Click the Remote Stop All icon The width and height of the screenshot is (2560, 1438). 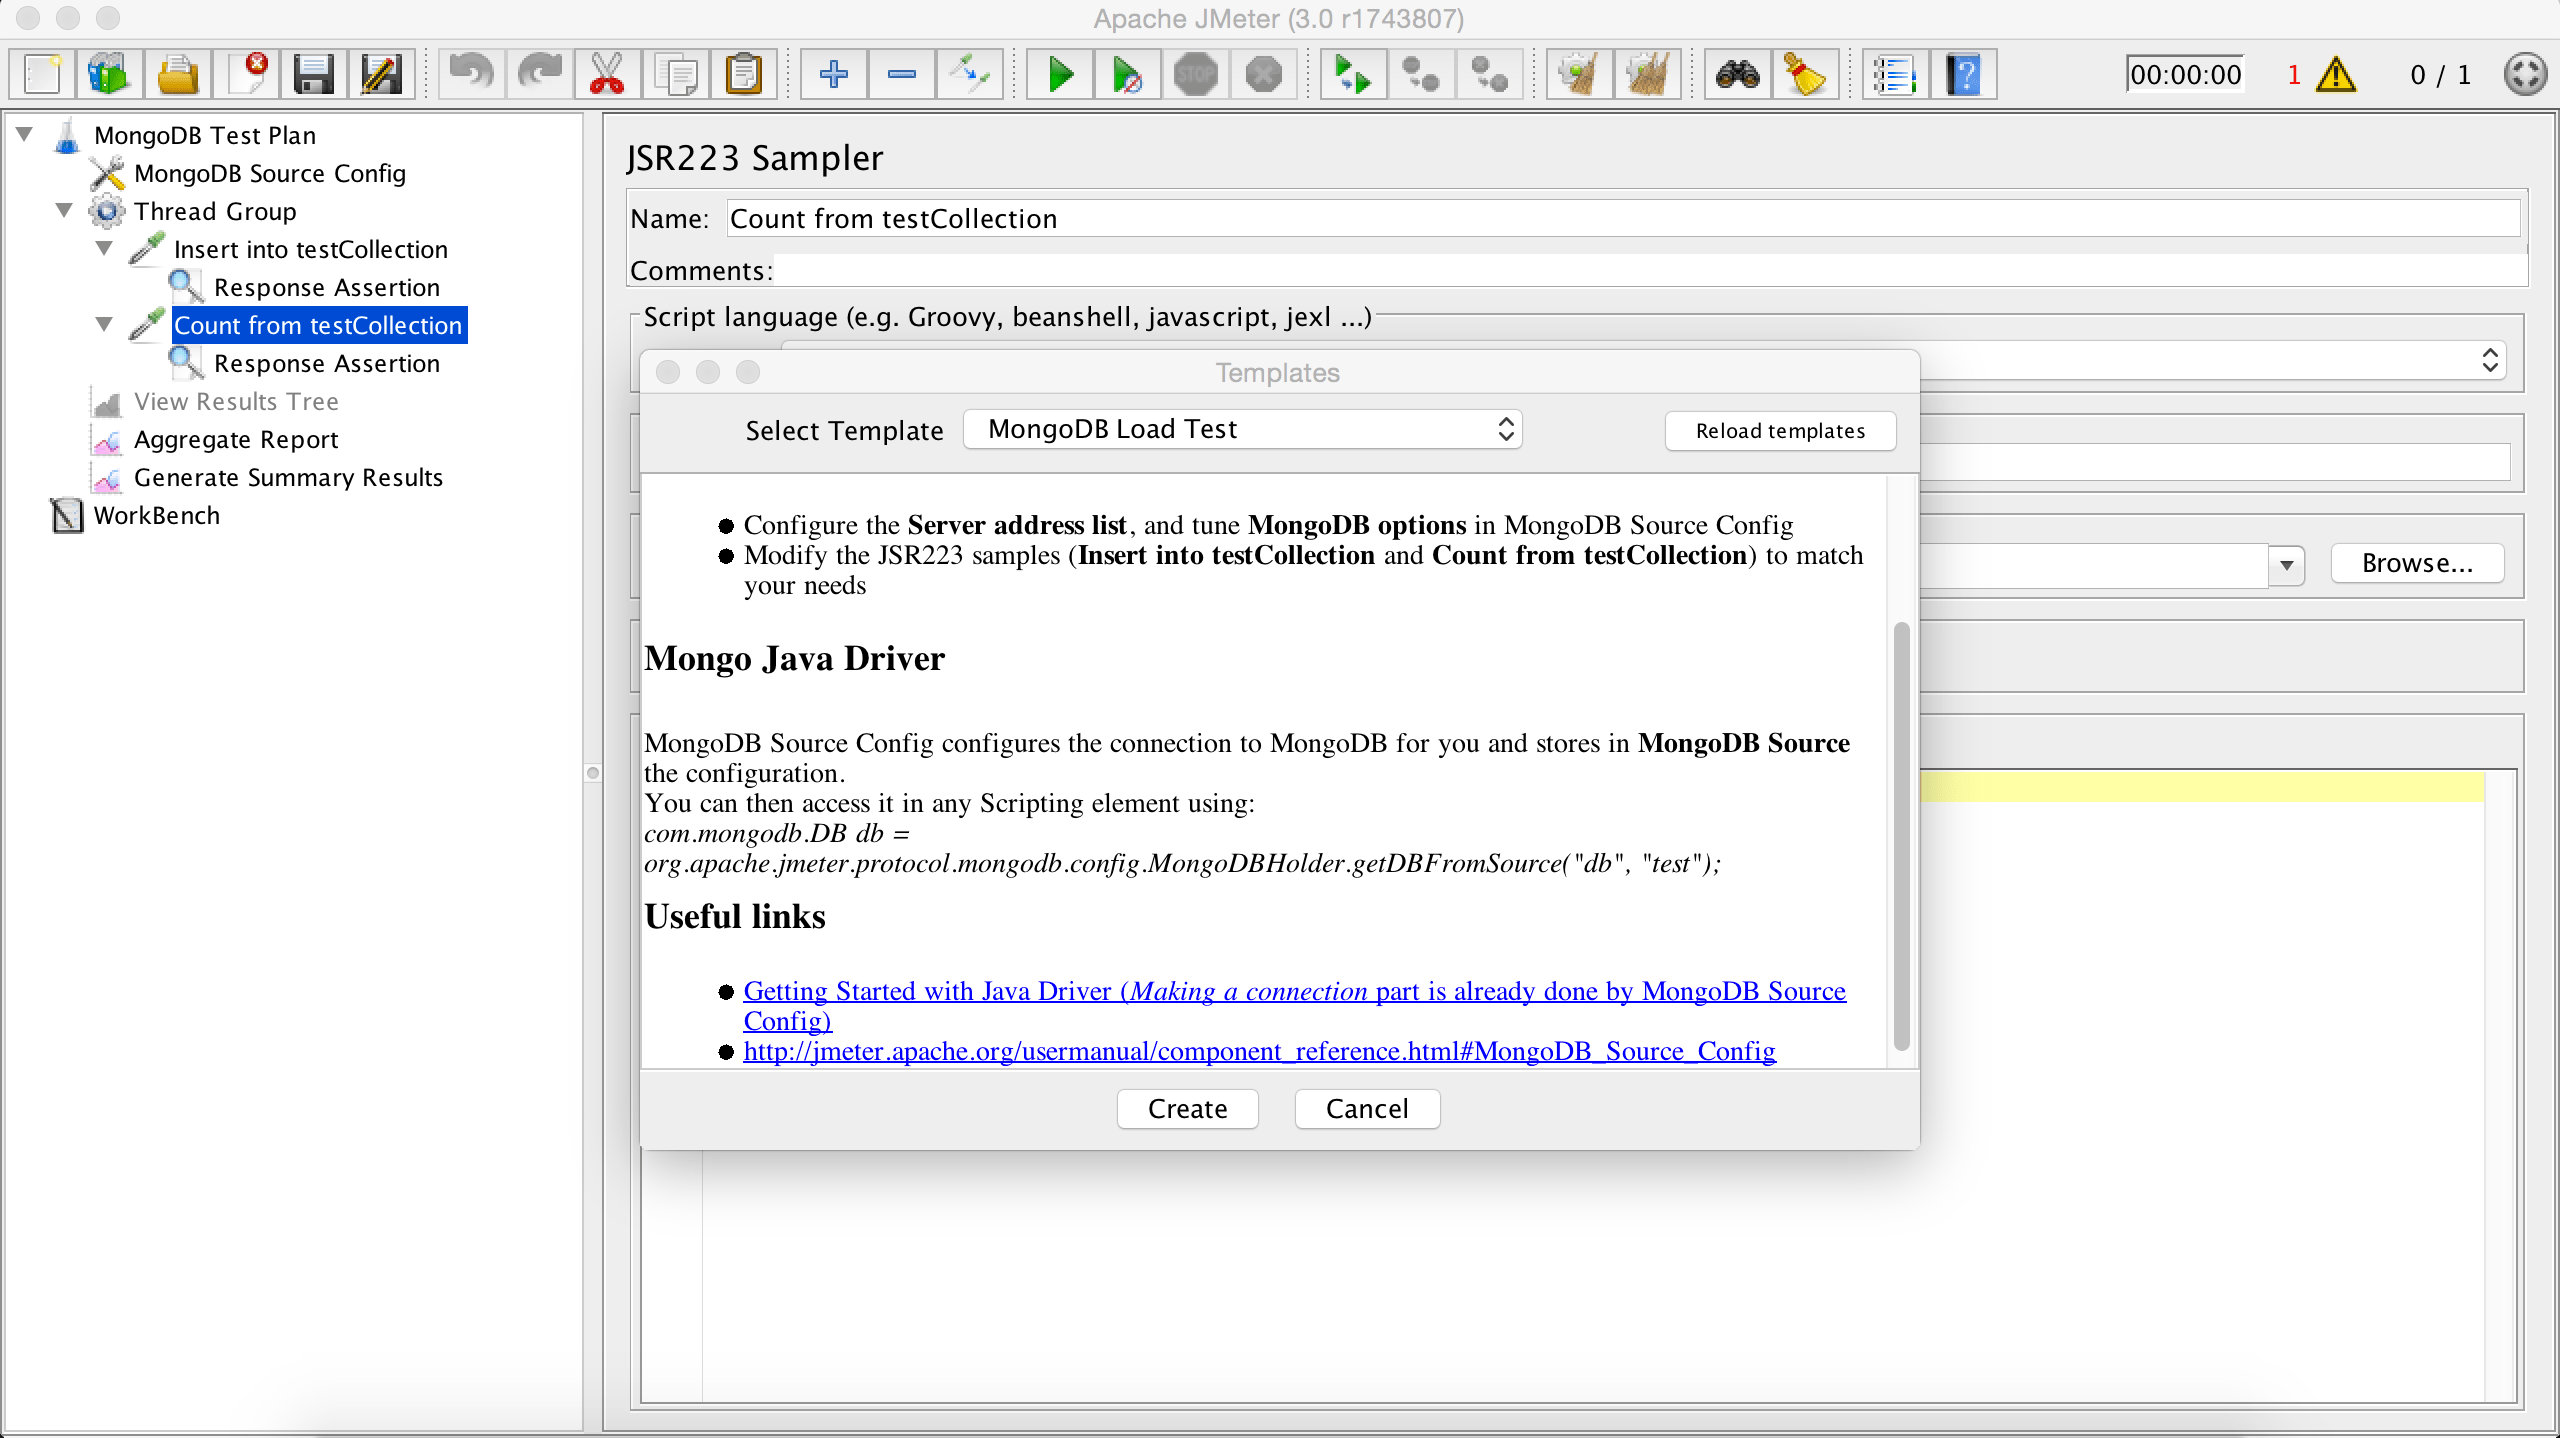pyautogui.click(x=1421, y=75)
